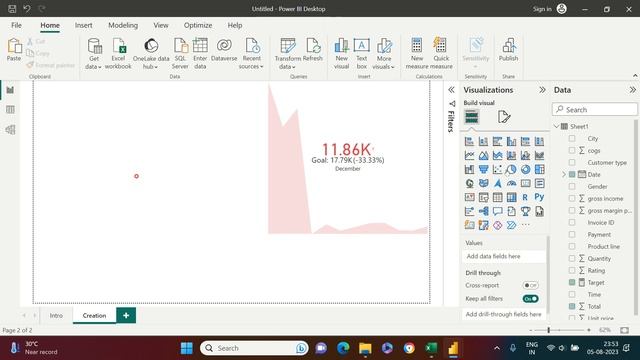Switch to Report view in left sidebar
The width and height of the screenshot is (640, 360).
[x=10, y=90]
